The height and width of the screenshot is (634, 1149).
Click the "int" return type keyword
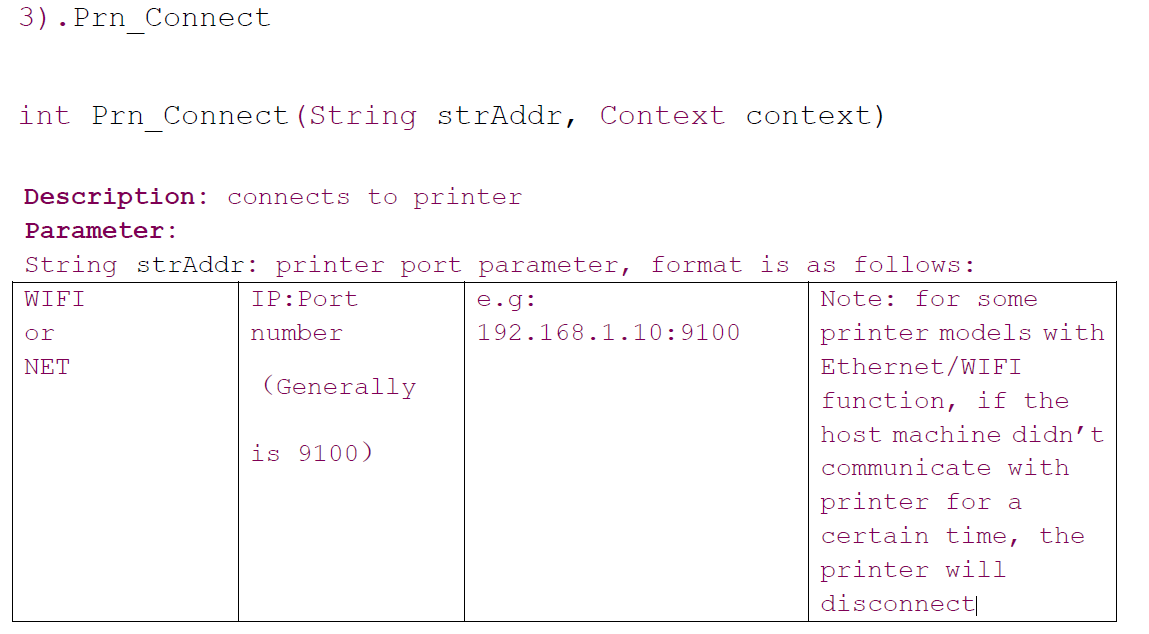click(44, 116)
